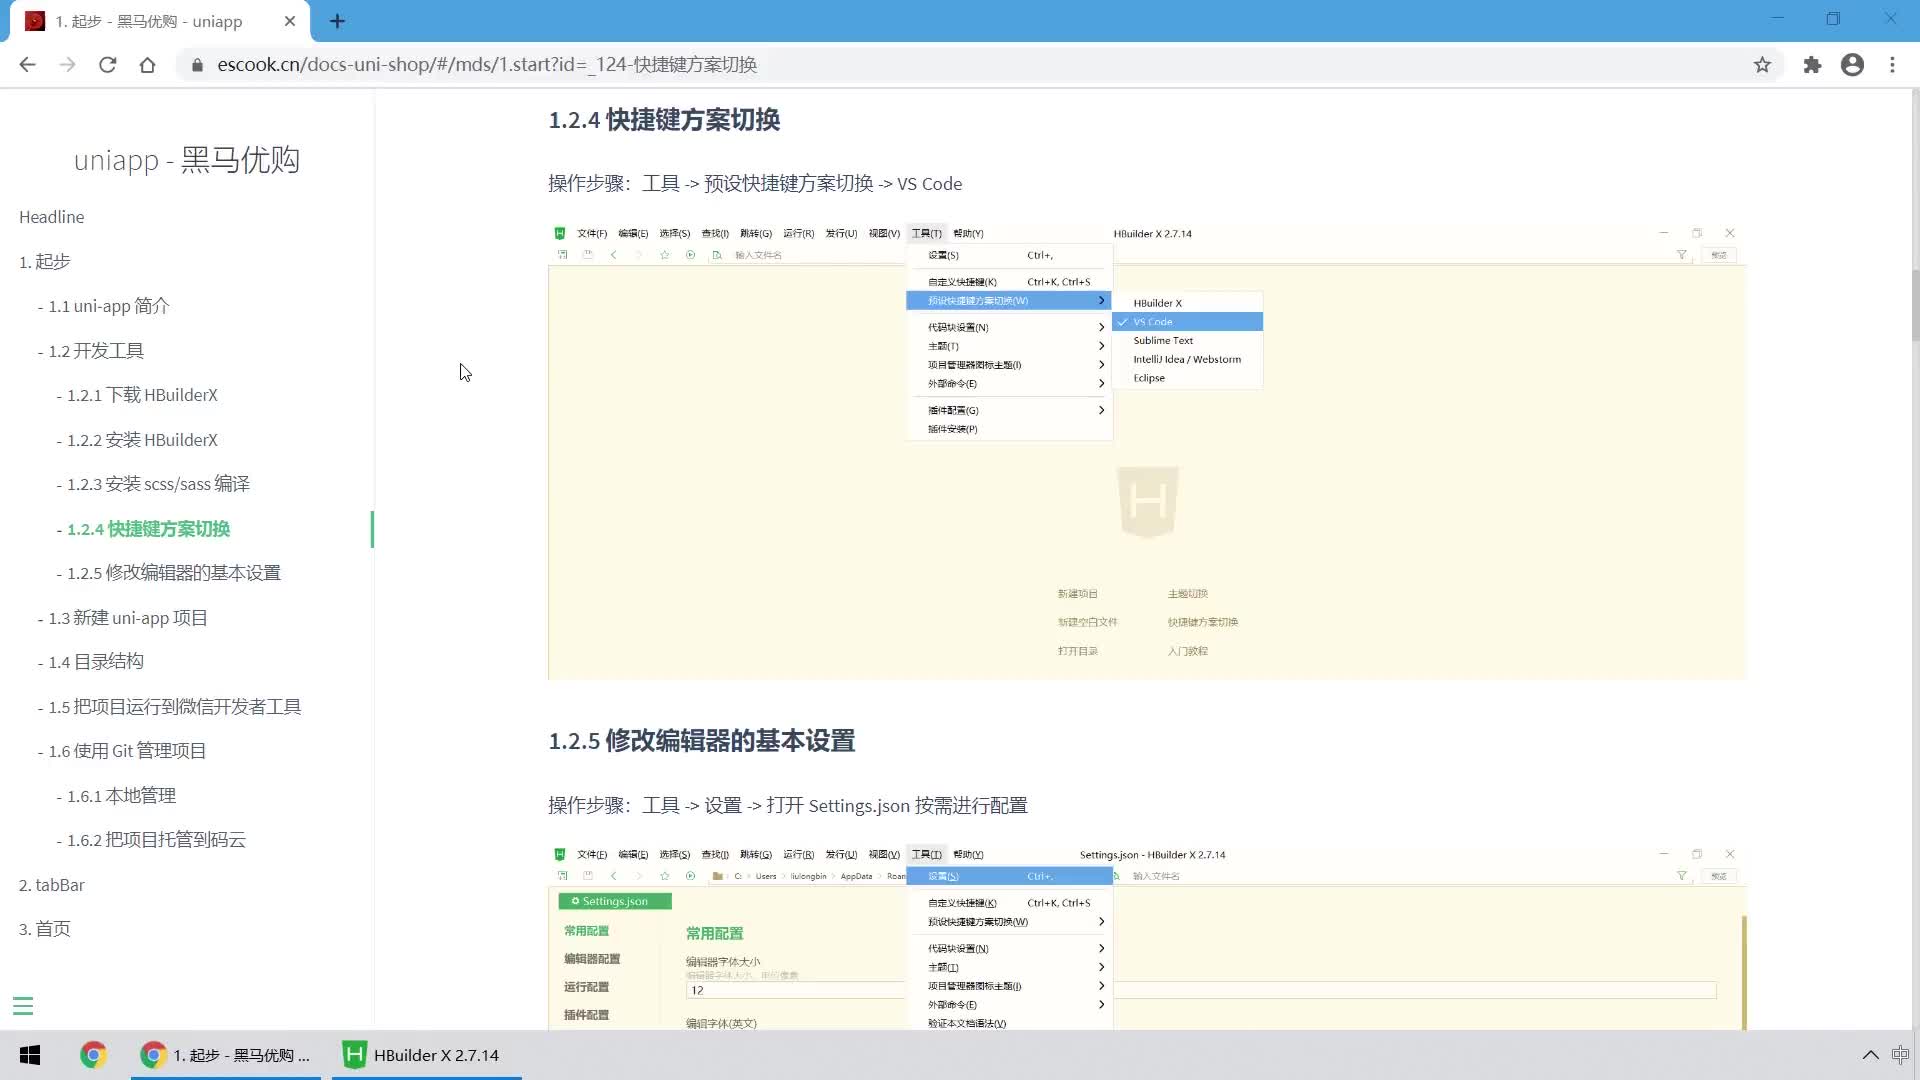The height and width of the screenshot is (1080, 1920).
Task: Show hidden system tray icons
Action: point(1870,1055)
